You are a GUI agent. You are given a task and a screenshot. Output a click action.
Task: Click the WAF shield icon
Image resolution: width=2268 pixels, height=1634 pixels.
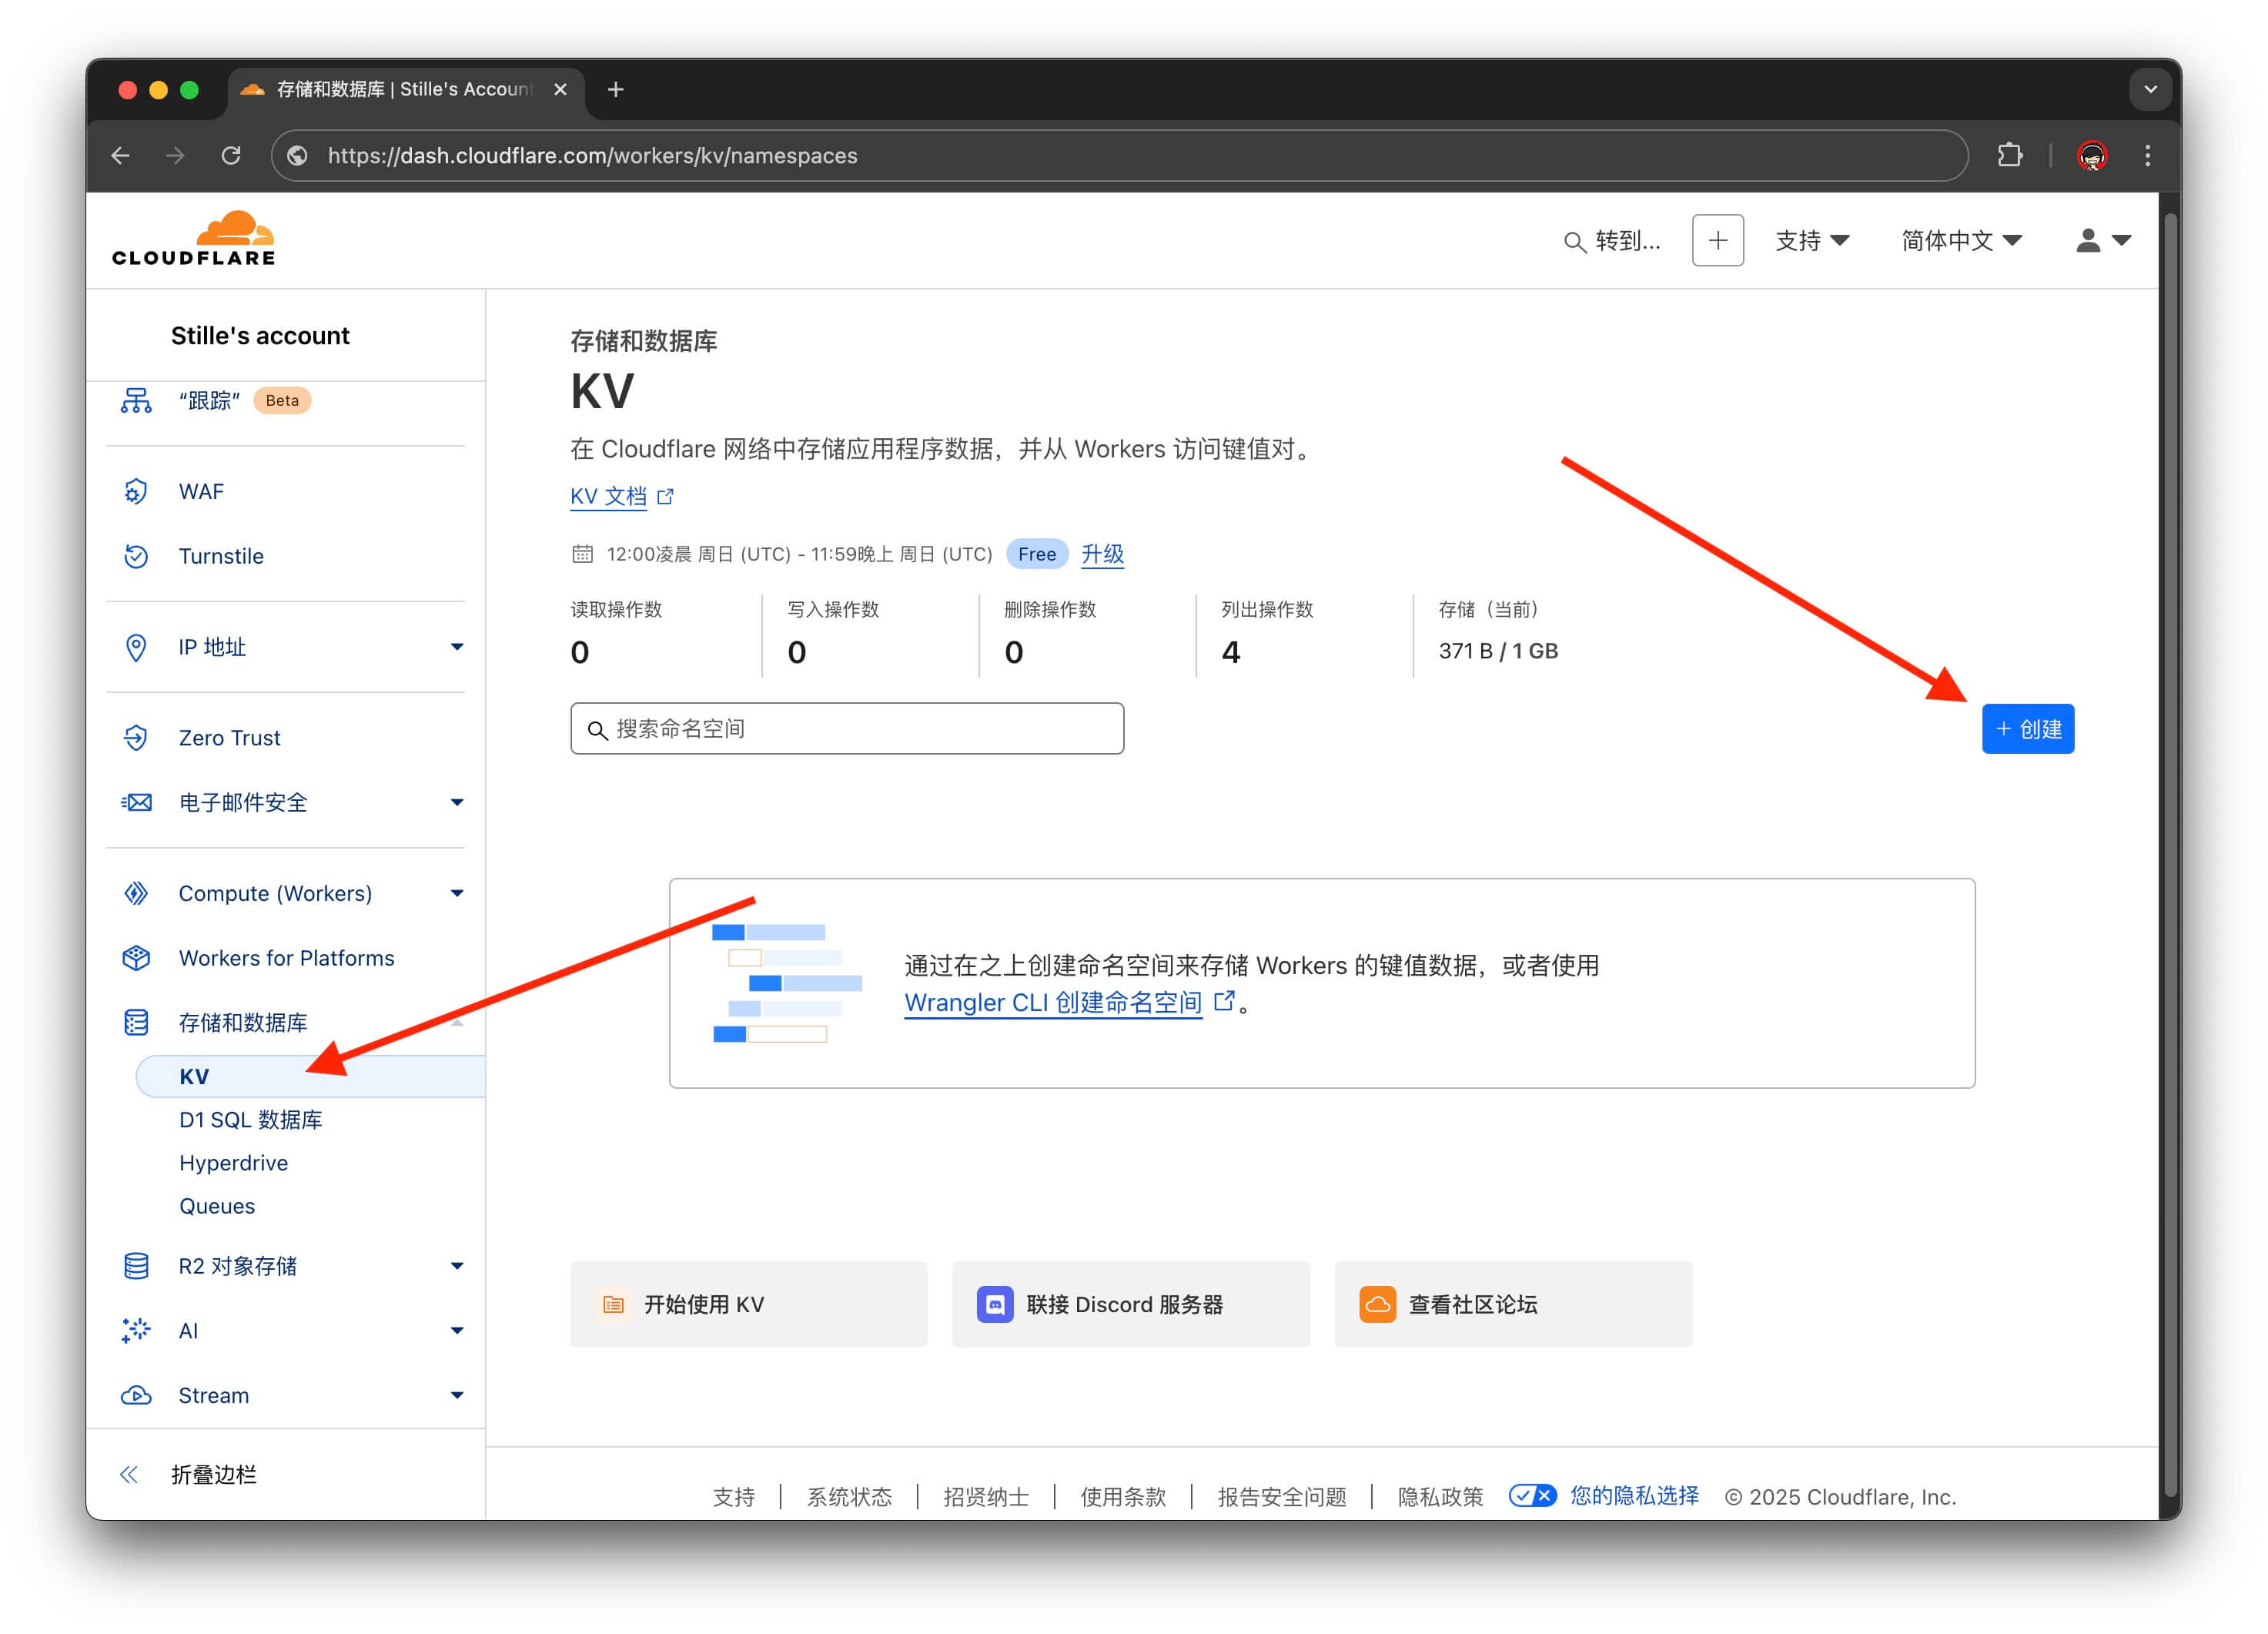[x=136, y=491]
